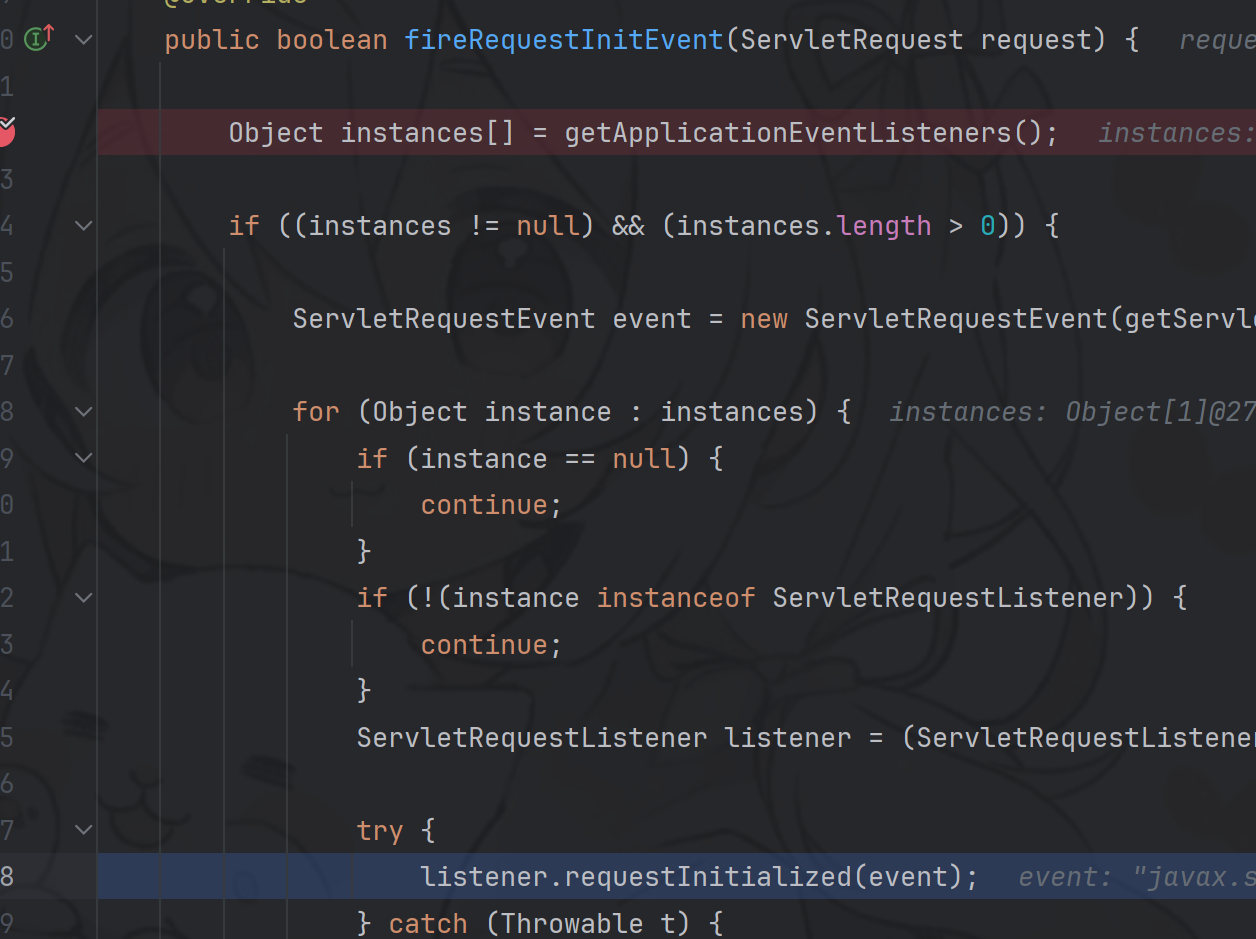Toggle the breakpoint on the getApplicationEventListeners line
Screen dimensions: 1256x939
click(x=5, y=131)
